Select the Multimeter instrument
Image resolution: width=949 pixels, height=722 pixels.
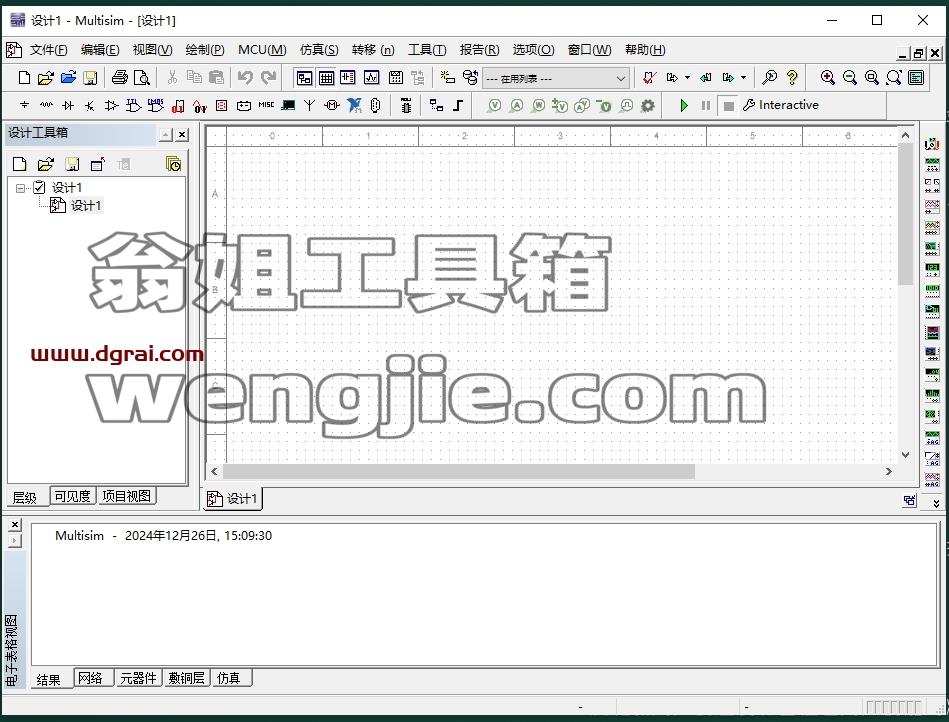point(932,143)
